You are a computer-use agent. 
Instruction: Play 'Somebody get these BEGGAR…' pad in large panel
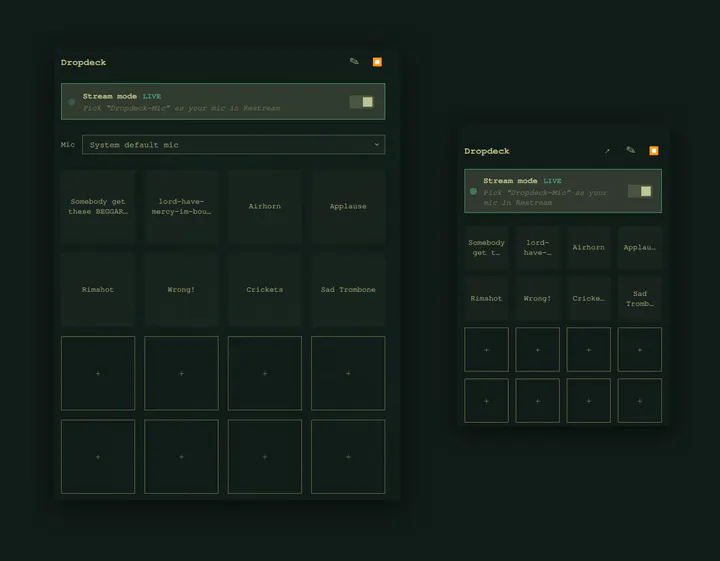[98, 207]
